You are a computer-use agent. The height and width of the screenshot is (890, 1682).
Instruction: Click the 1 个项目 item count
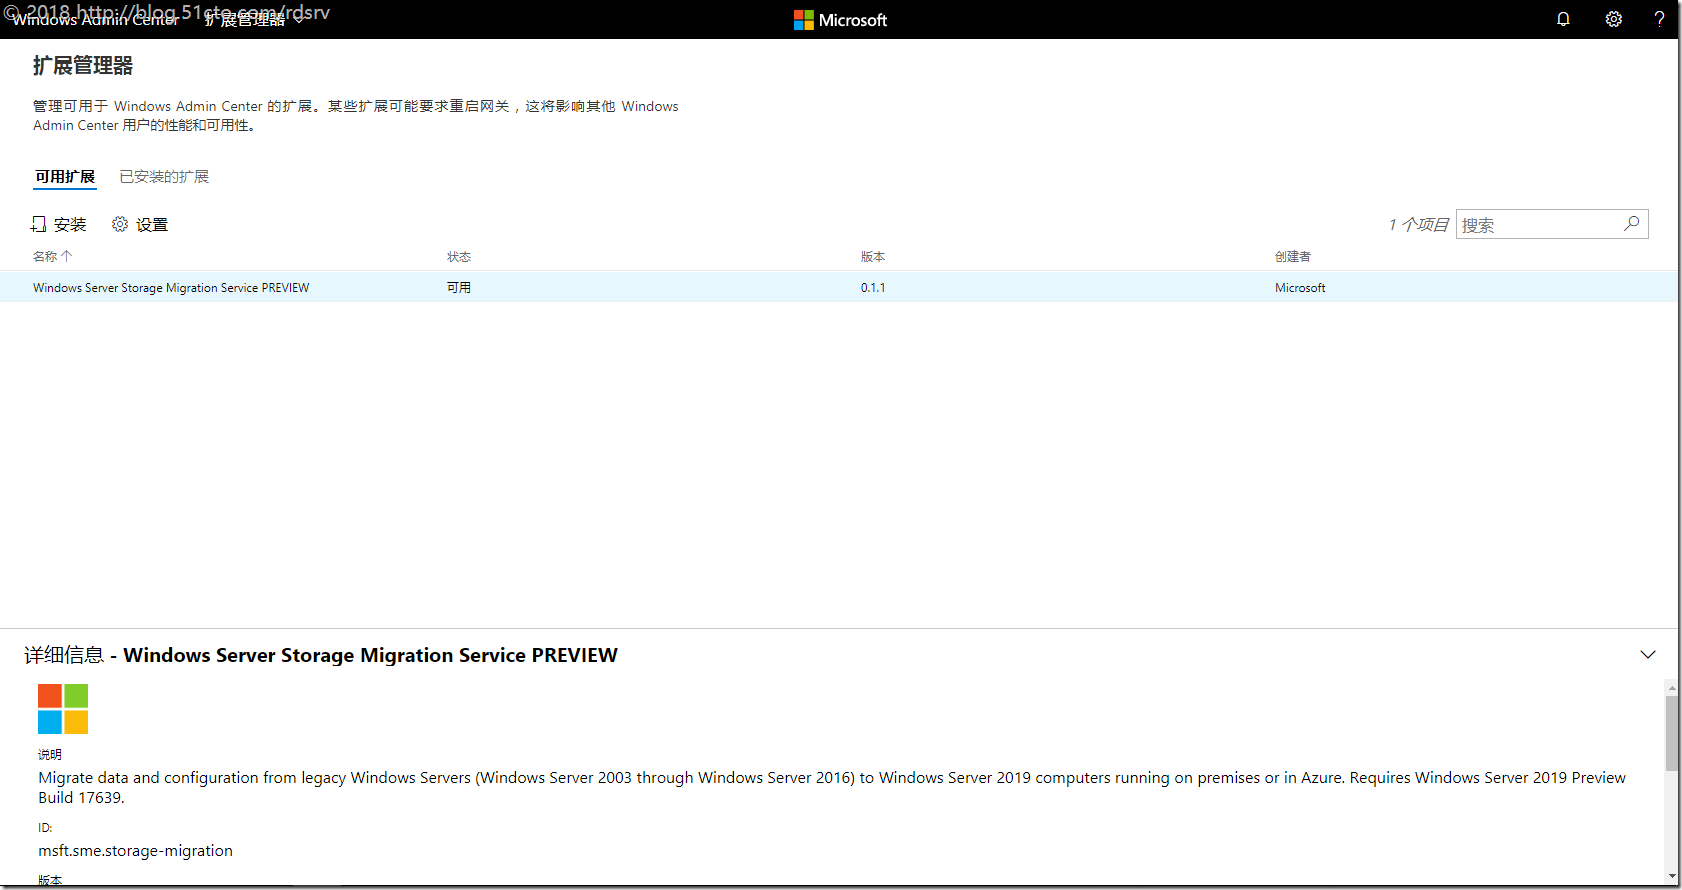pyautogui.click(x=1418, y=224)
